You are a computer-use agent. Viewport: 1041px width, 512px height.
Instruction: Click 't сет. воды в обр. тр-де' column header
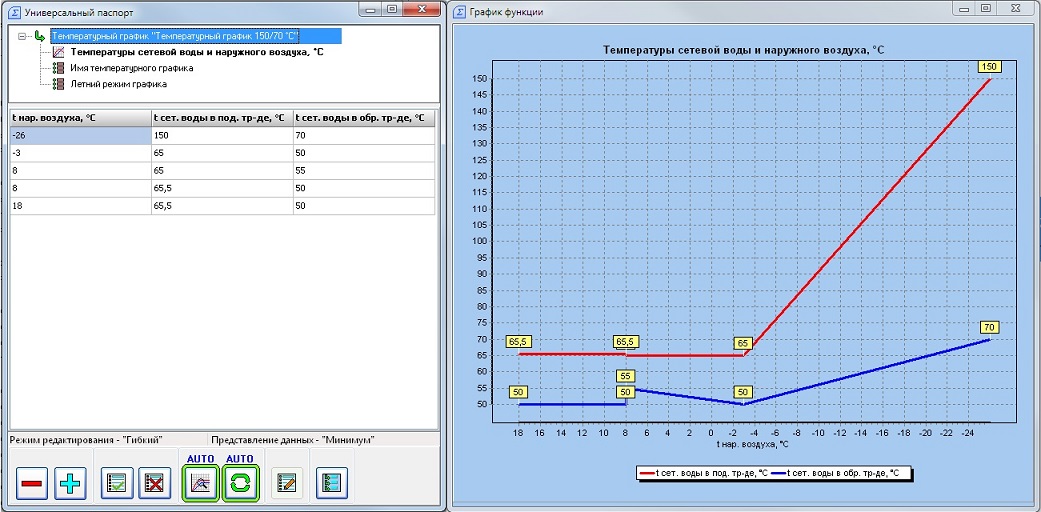363,118
